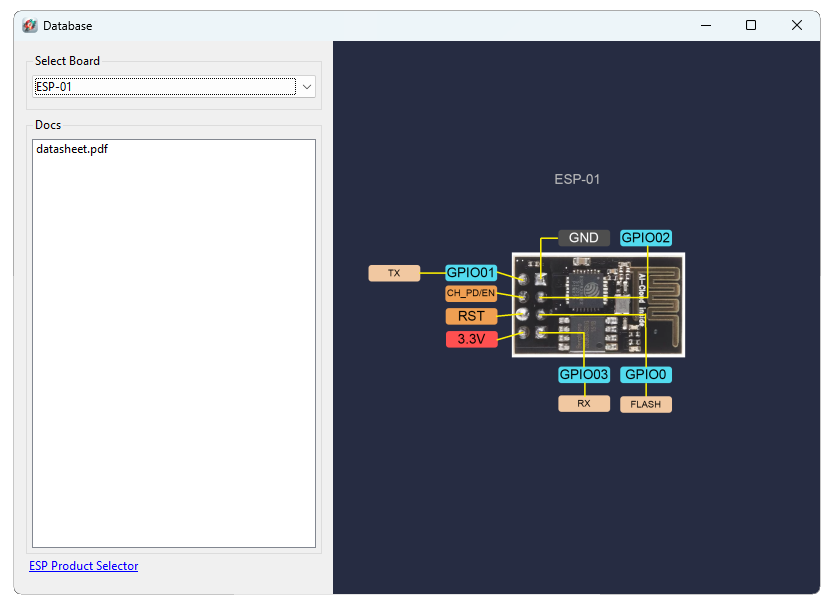This screenshot has width=833, height=604.
Task: Minimize the Database window
Action: pos(706,25)
